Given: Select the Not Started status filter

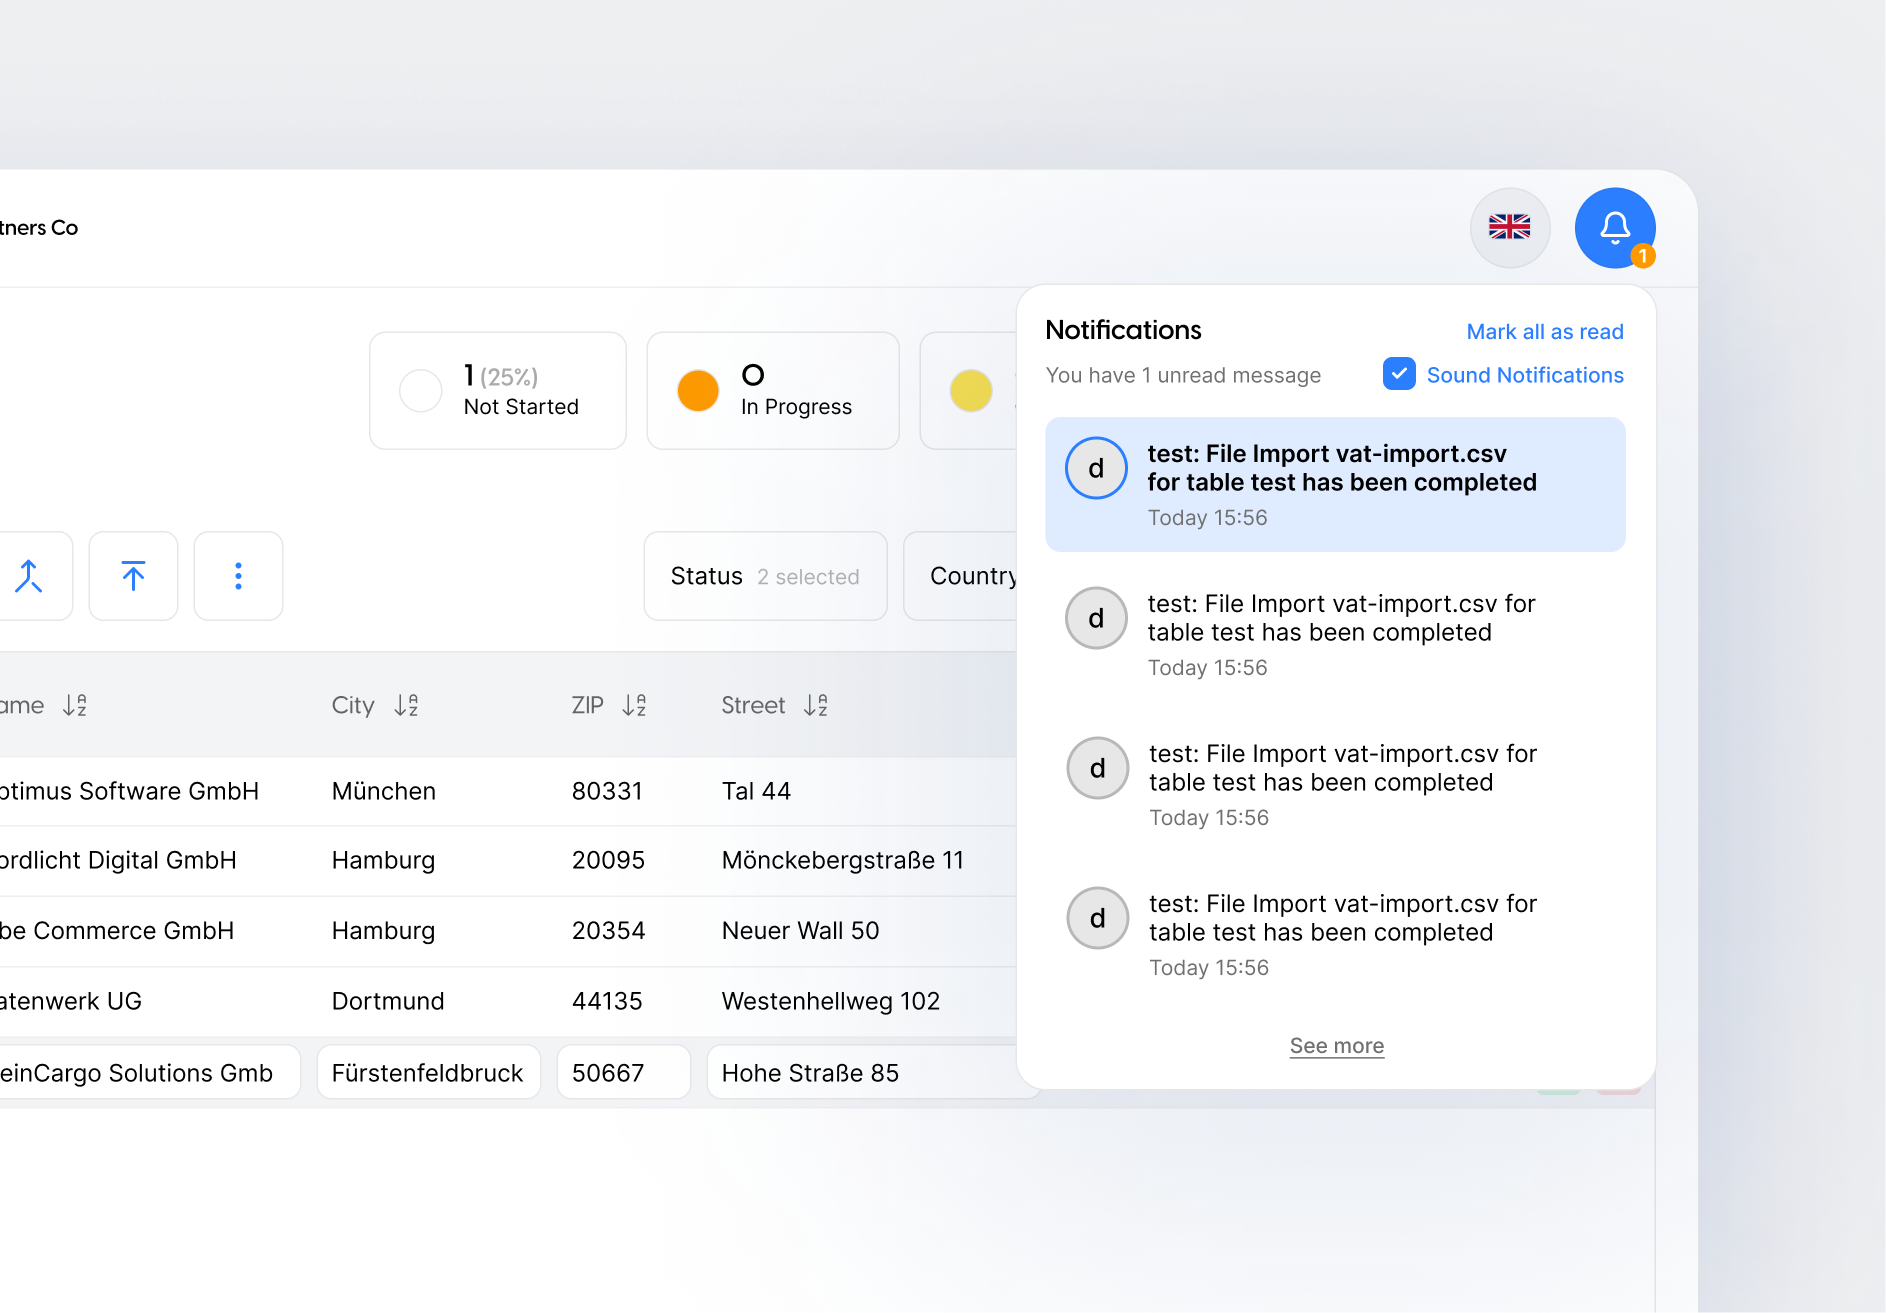Looking at the screenshot, I should point(497,390).
